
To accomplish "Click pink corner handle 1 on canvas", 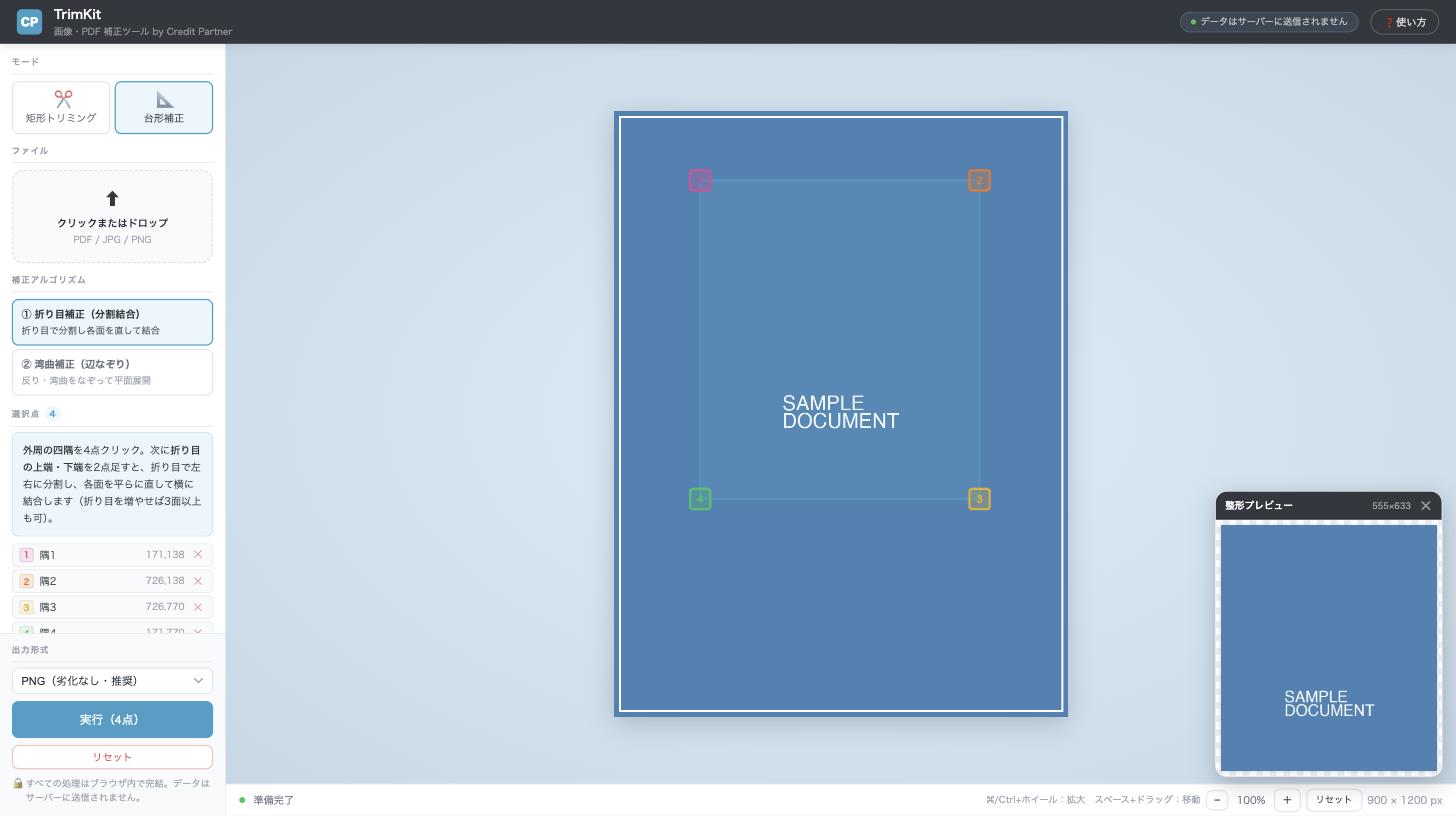I will [700, 180].
